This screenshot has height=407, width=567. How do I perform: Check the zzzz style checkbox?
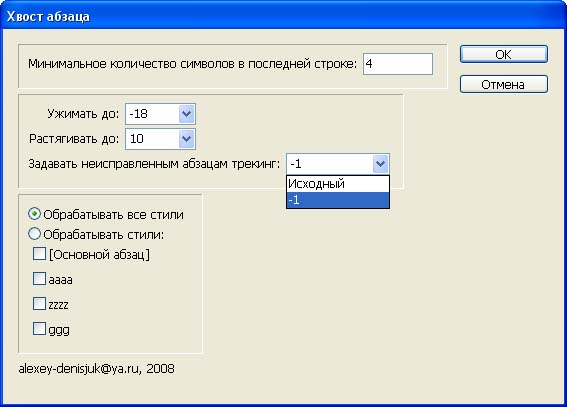39,304
